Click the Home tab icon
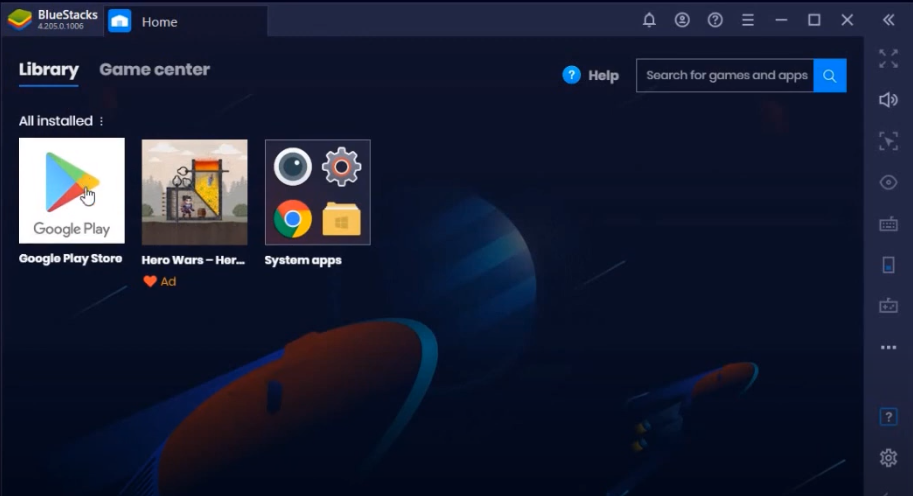 click(119, 22)
